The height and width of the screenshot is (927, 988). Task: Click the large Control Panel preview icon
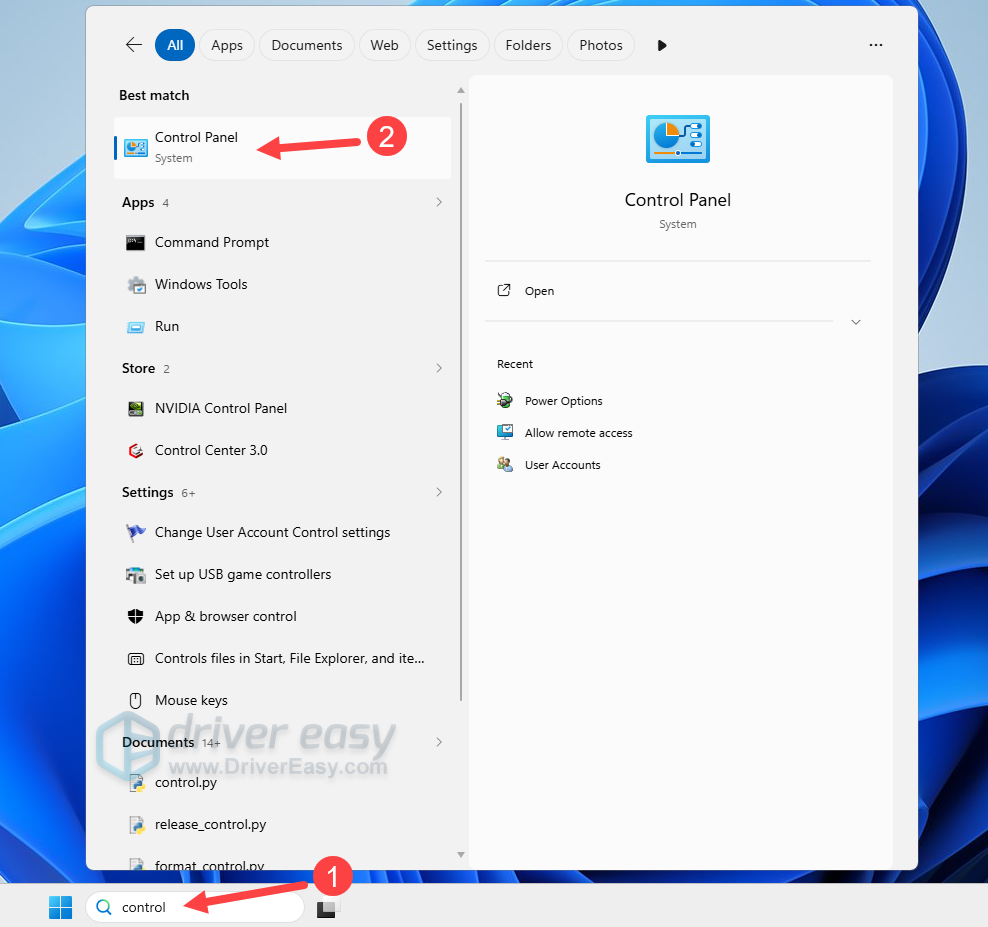(x=677, y=139)
